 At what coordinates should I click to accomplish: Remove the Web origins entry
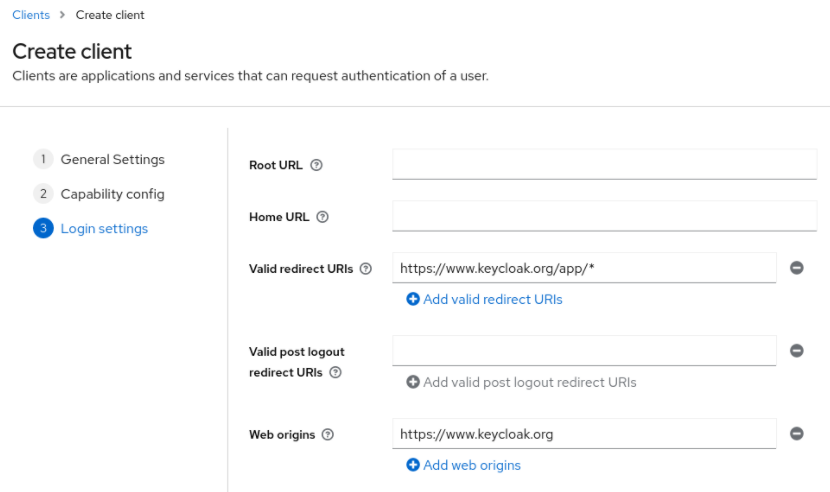point(797,434)
